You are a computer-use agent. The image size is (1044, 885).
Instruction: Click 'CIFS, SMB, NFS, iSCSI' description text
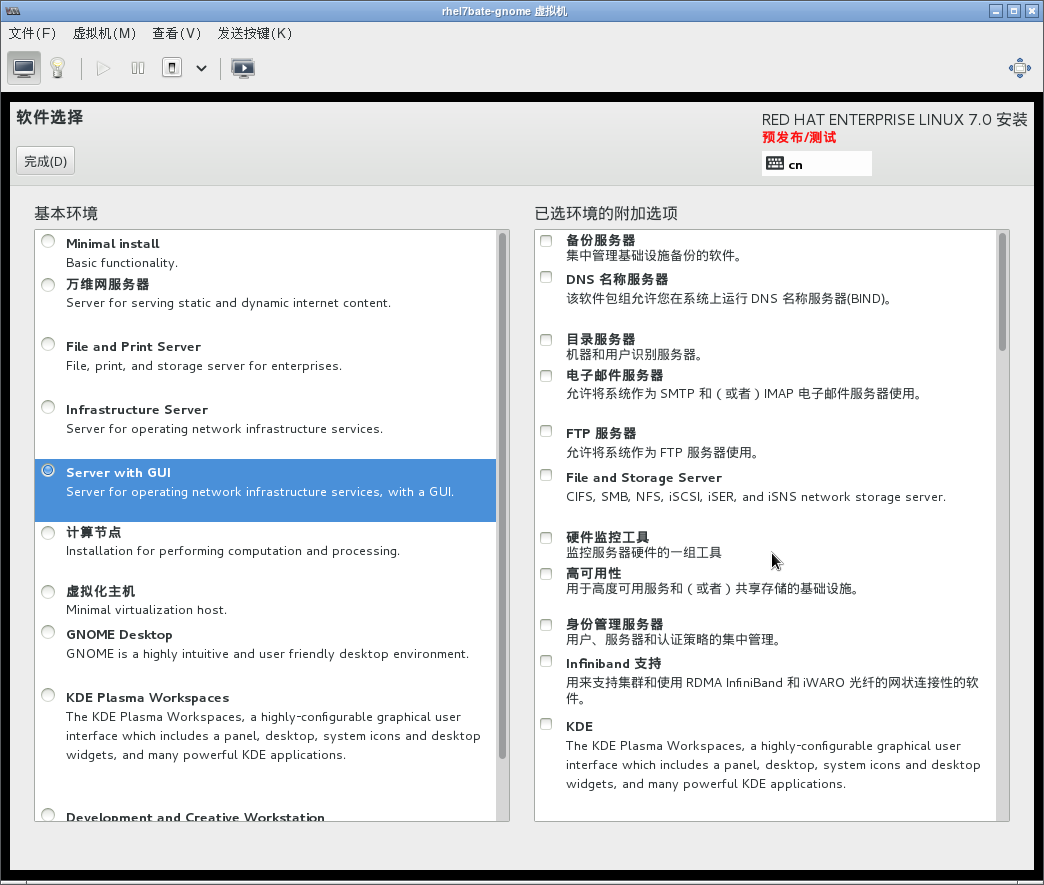pyautogui.click(x=756, y=496)
